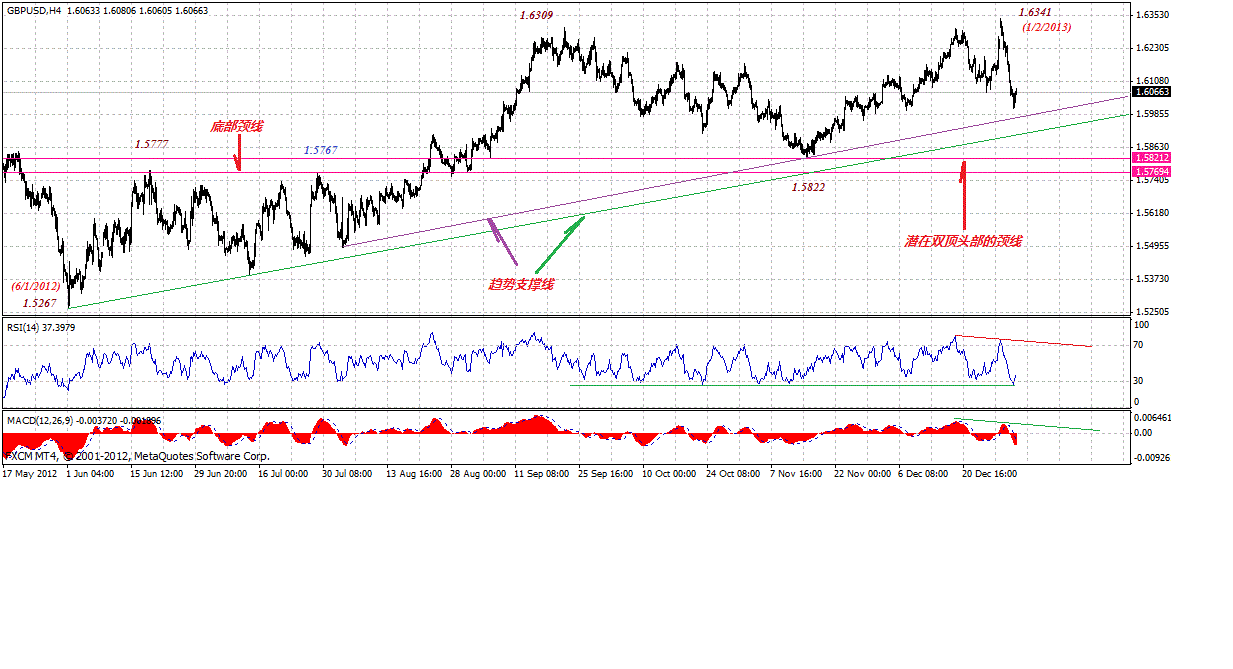
Task: Click the current price tag 1.60663
Action: [1152, 91]
